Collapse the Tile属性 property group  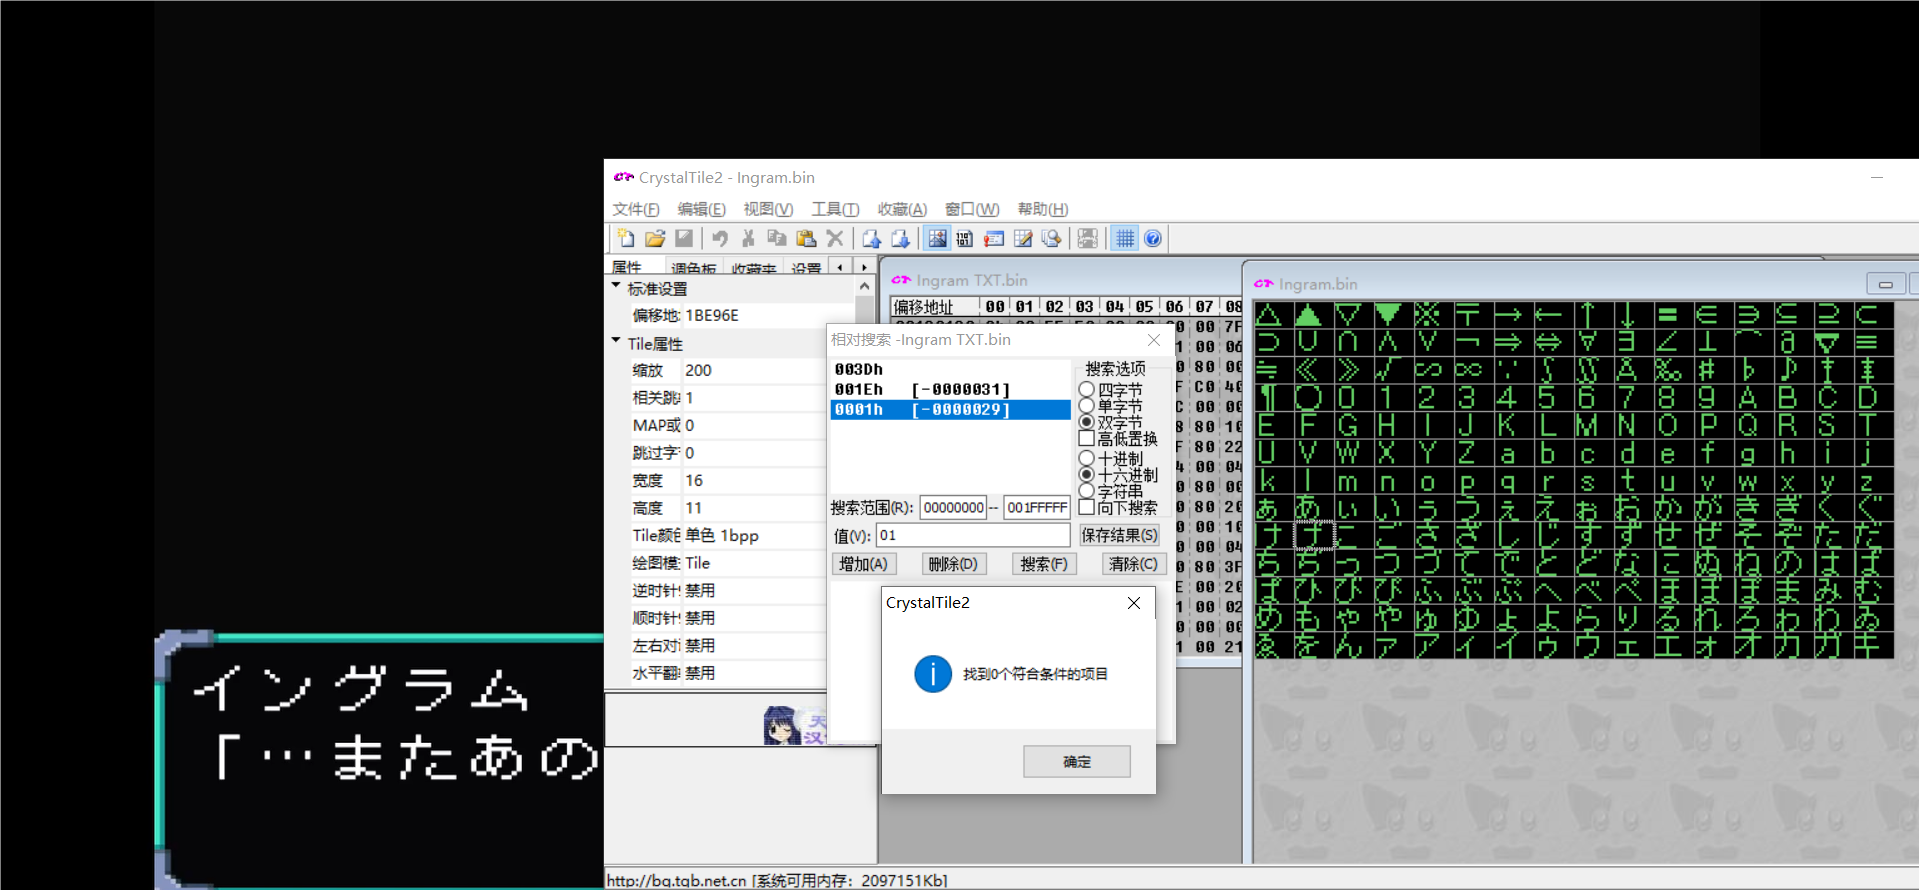point(616,342)
